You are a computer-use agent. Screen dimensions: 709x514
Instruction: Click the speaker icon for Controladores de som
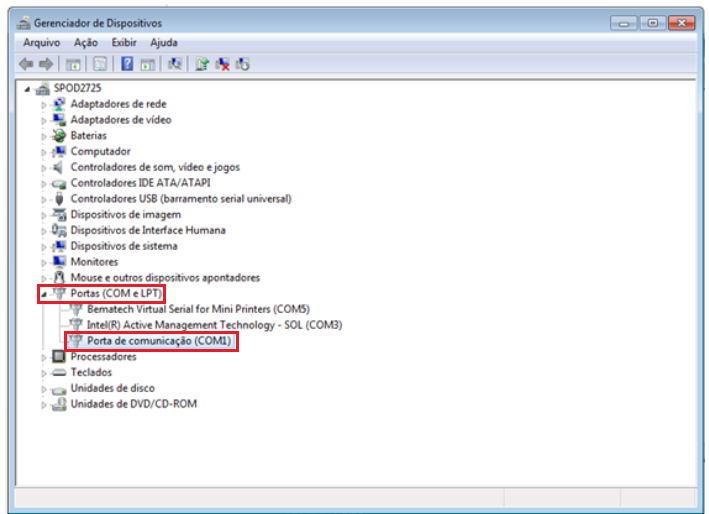click(58, 168)
